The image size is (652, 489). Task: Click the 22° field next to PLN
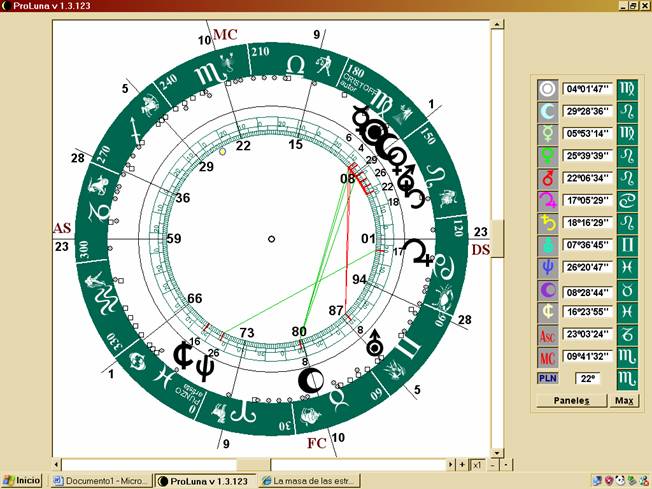tap(587, 378)
